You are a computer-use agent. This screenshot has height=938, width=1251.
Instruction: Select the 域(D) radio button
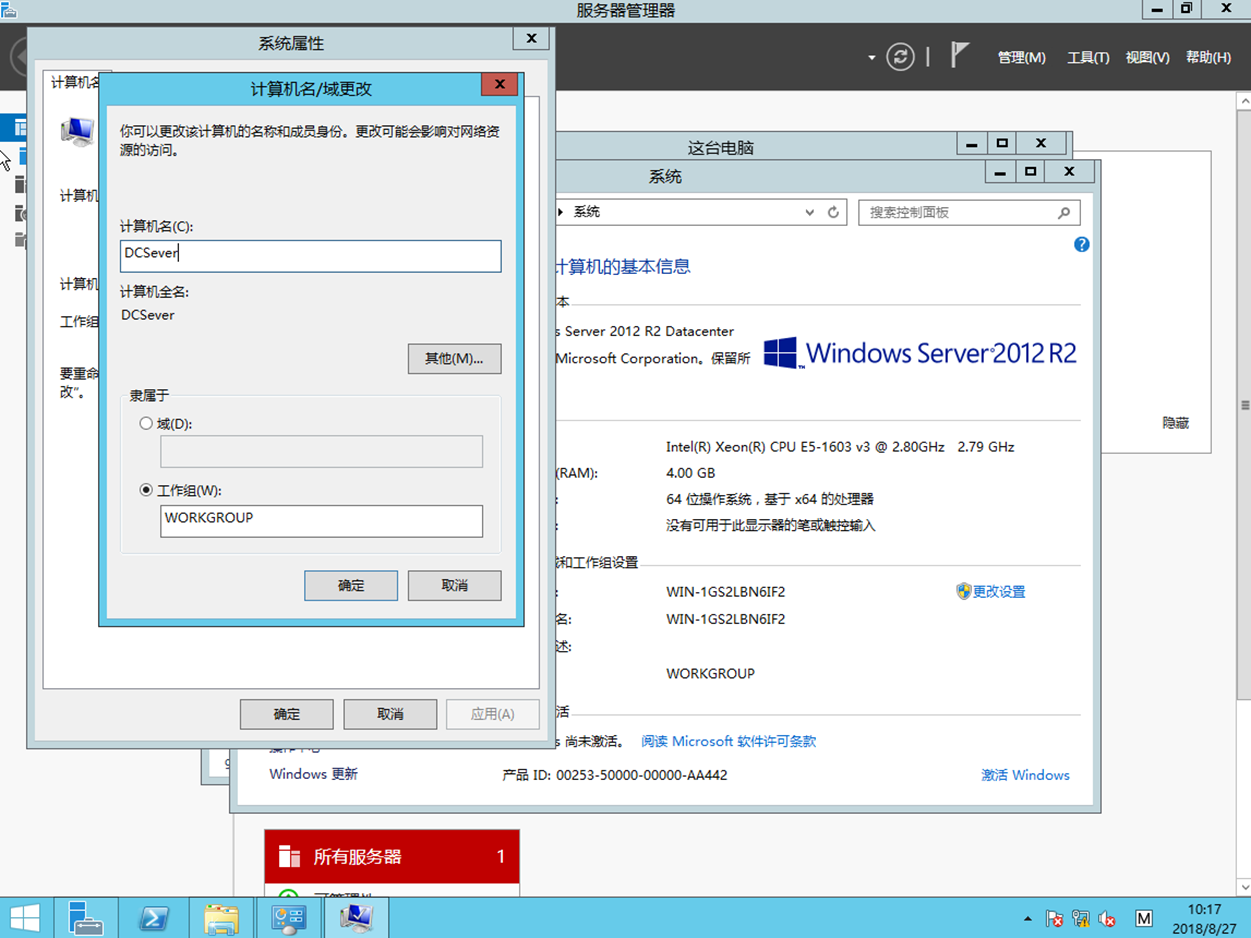coord(146,424)
